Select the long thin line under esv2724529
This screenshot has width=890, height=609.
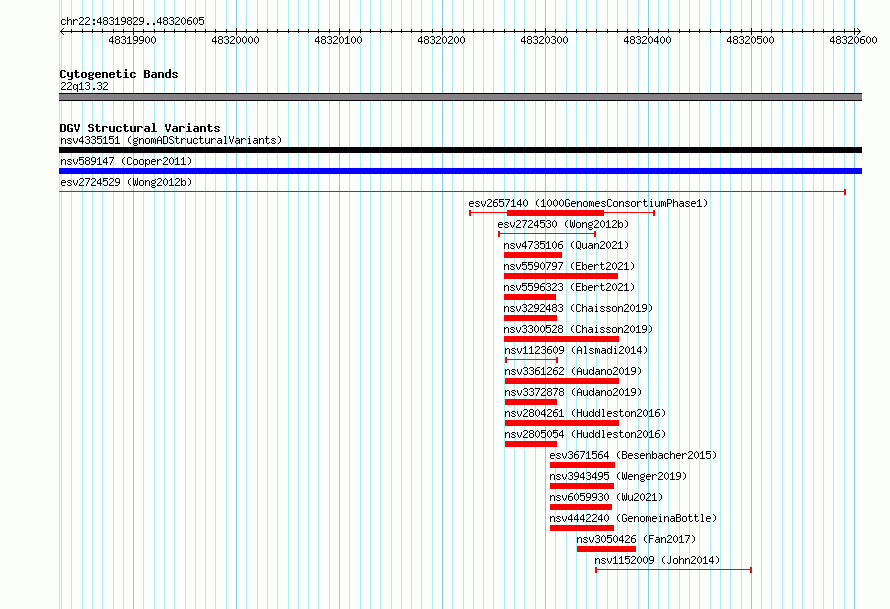(453, 192)
